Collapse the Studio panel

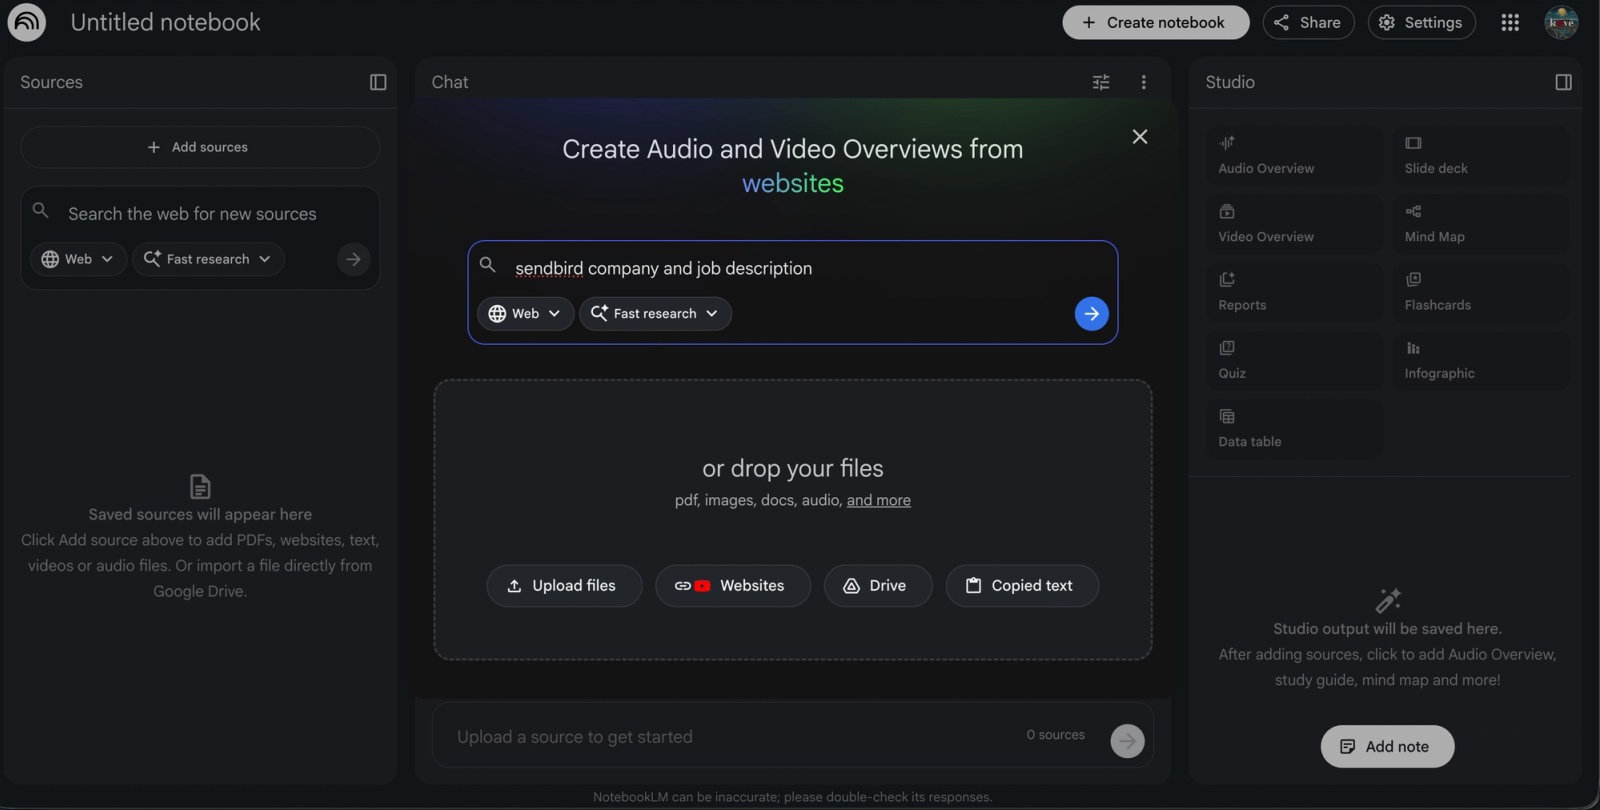(1564, 82)
